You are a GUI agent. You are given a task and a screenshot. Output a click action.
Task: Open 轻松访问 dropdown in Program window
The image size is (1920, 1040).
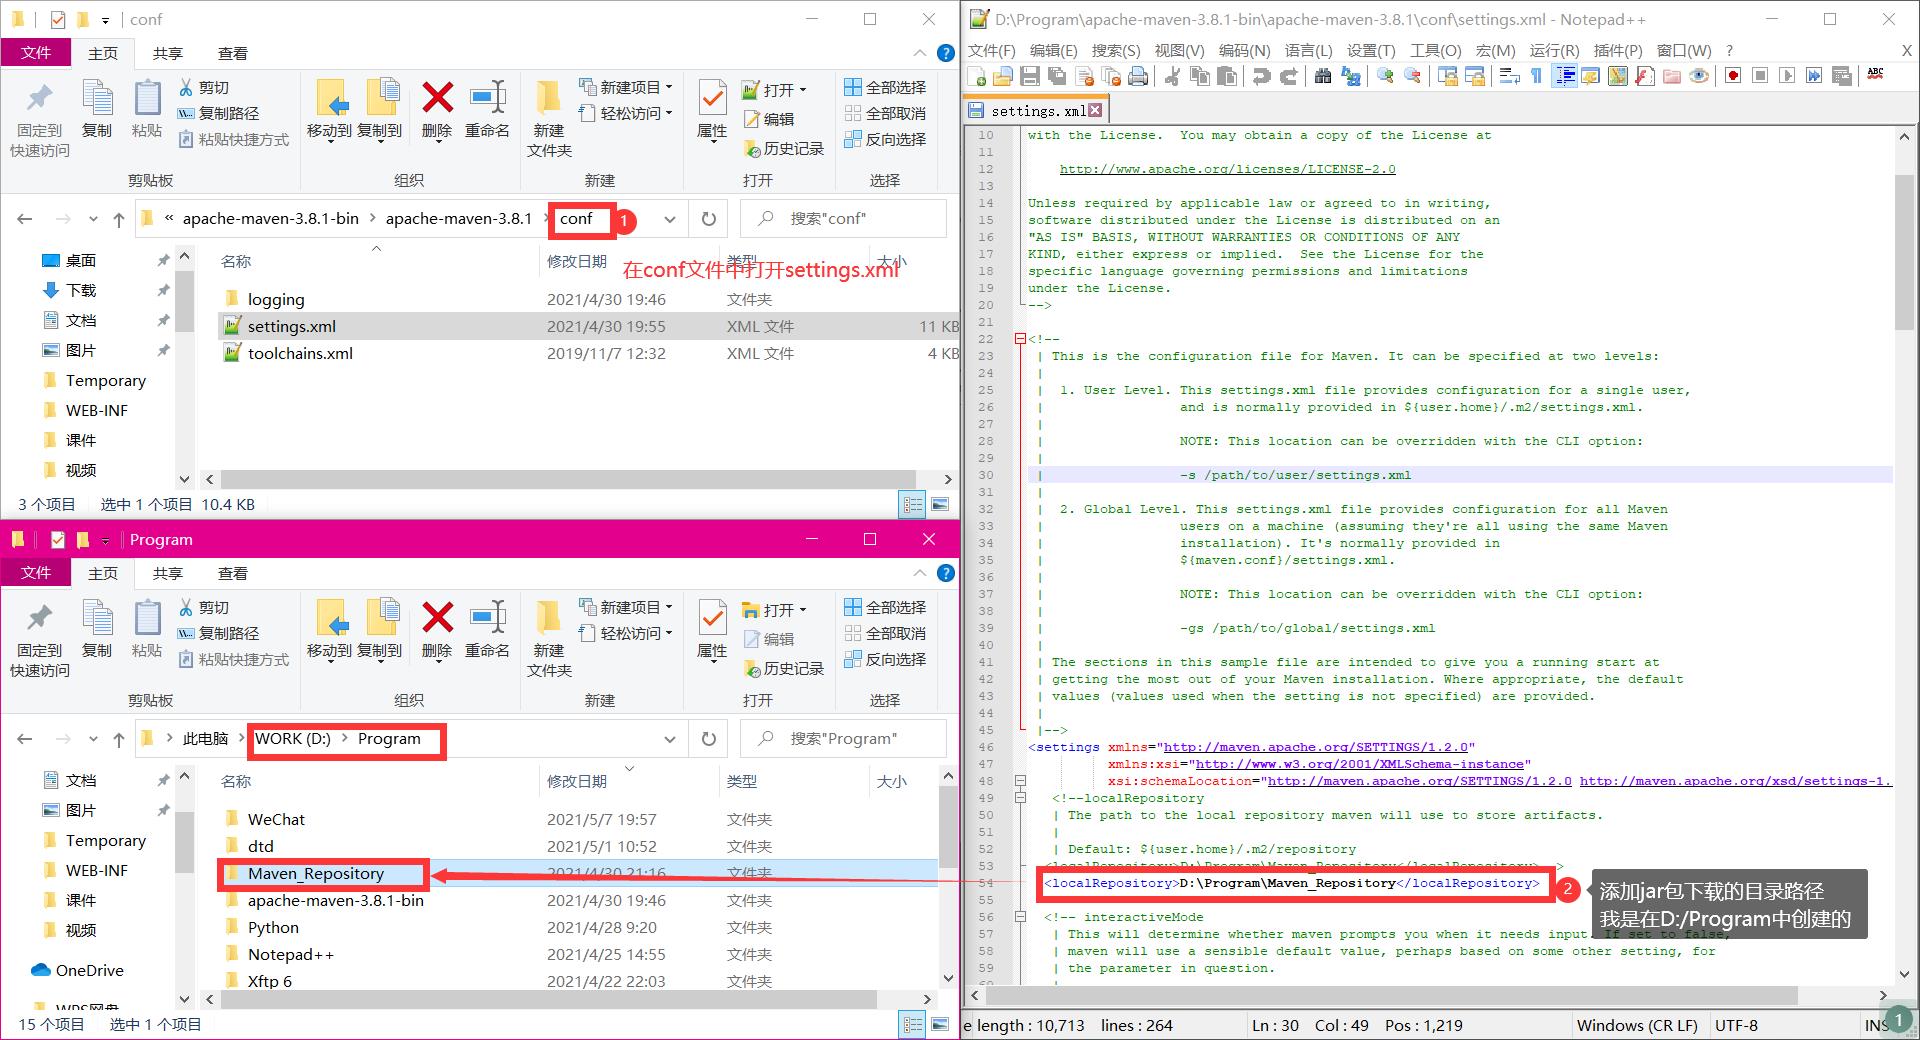626,633
